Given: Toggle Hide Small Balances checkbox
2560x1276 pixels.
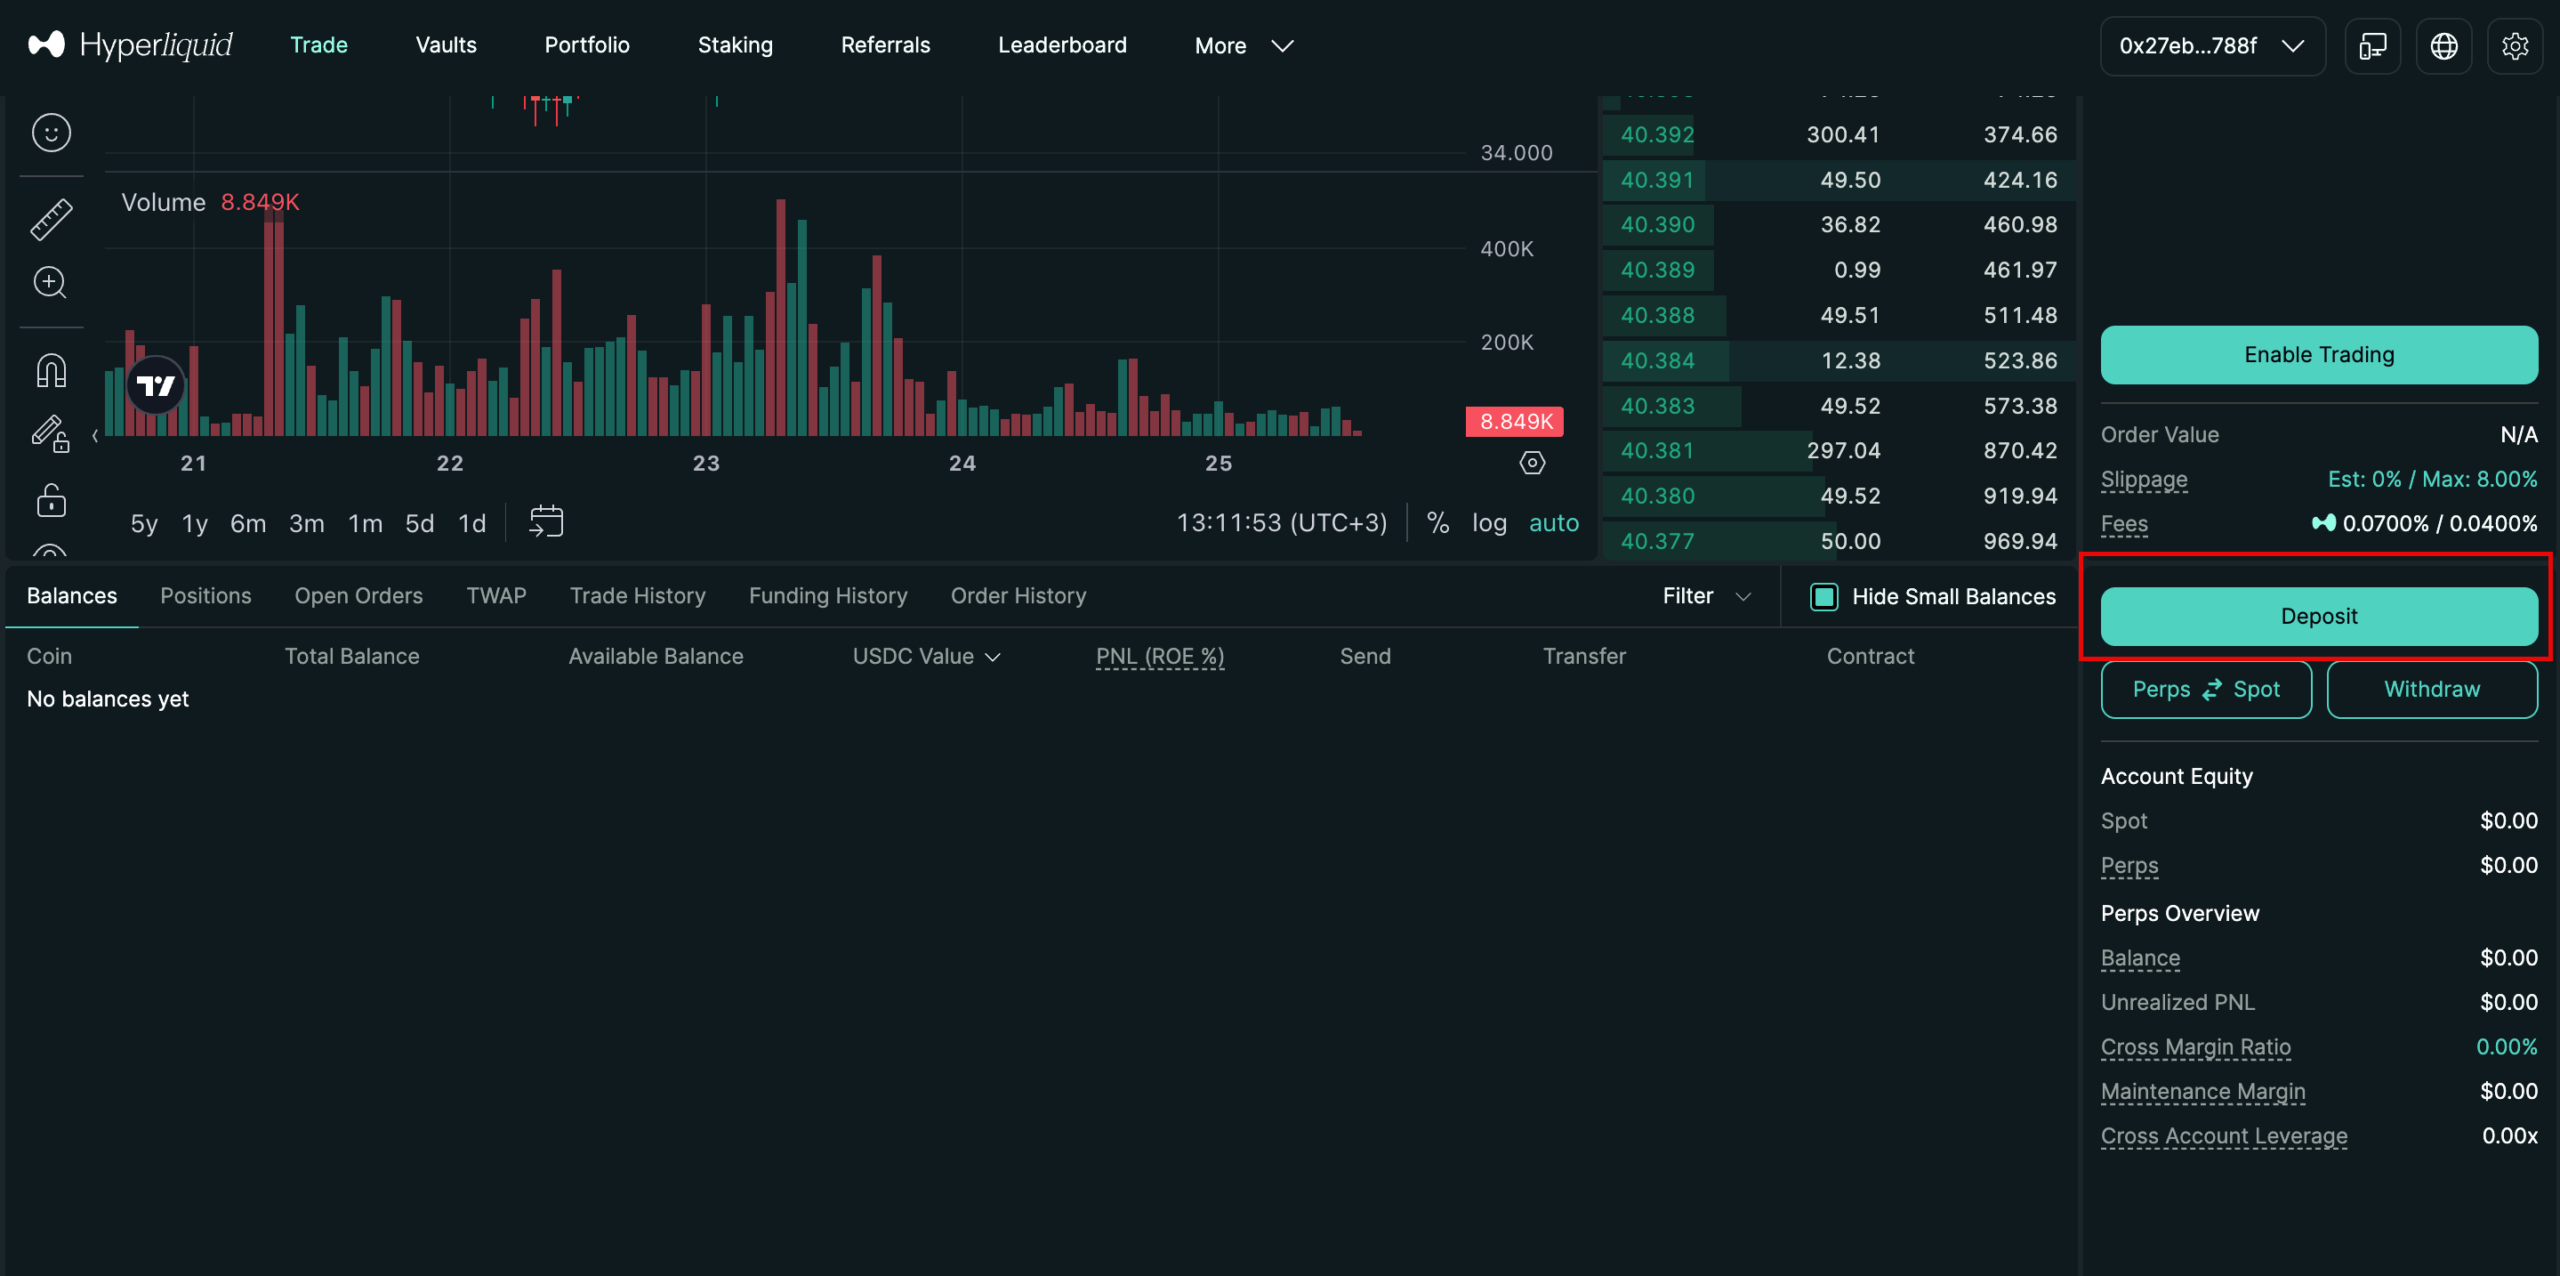Looking at the screenshot, I should 1824,597.
